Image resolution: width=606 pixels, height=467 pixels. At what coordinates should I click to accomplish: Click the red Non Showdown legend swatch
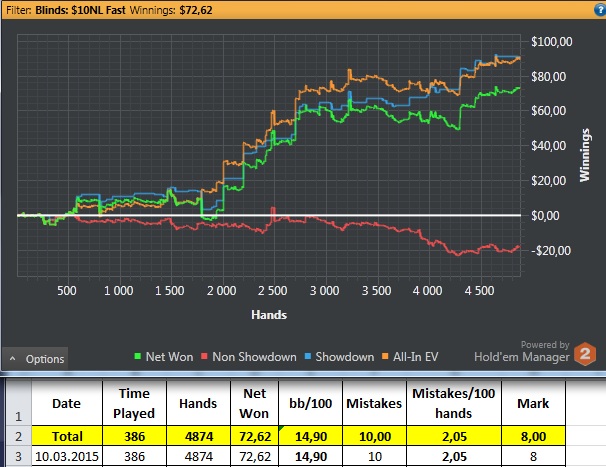[204, 356]
